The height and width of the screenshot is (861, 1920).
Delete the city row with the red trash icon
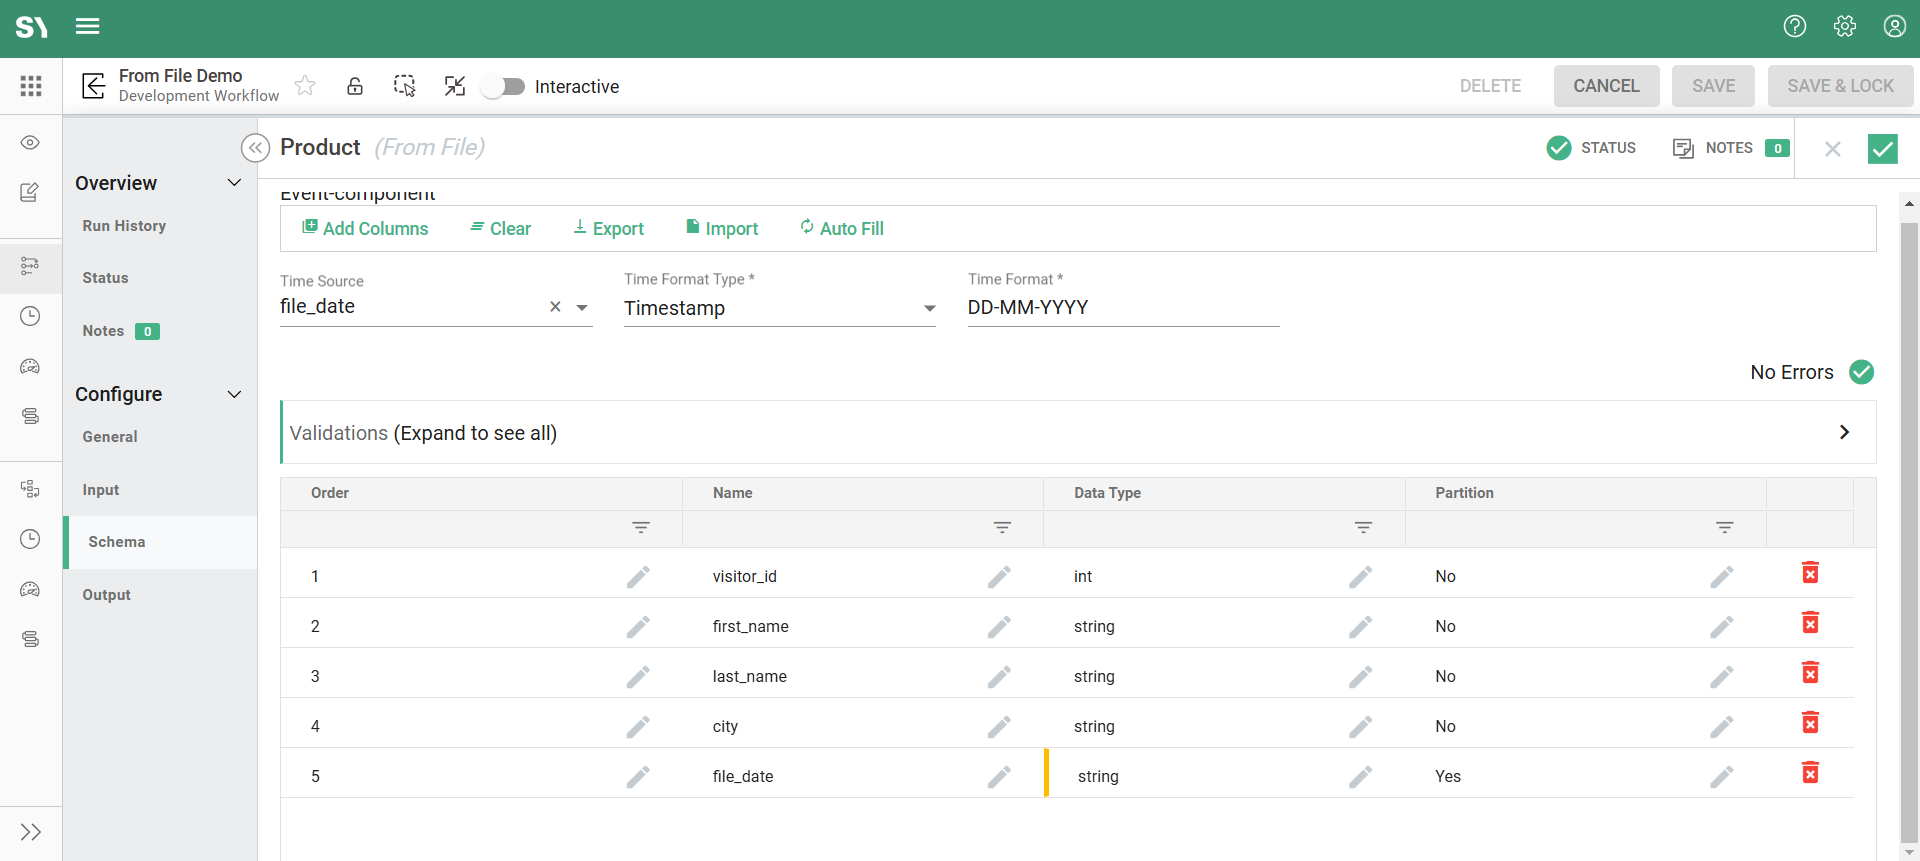point(1809,723)
